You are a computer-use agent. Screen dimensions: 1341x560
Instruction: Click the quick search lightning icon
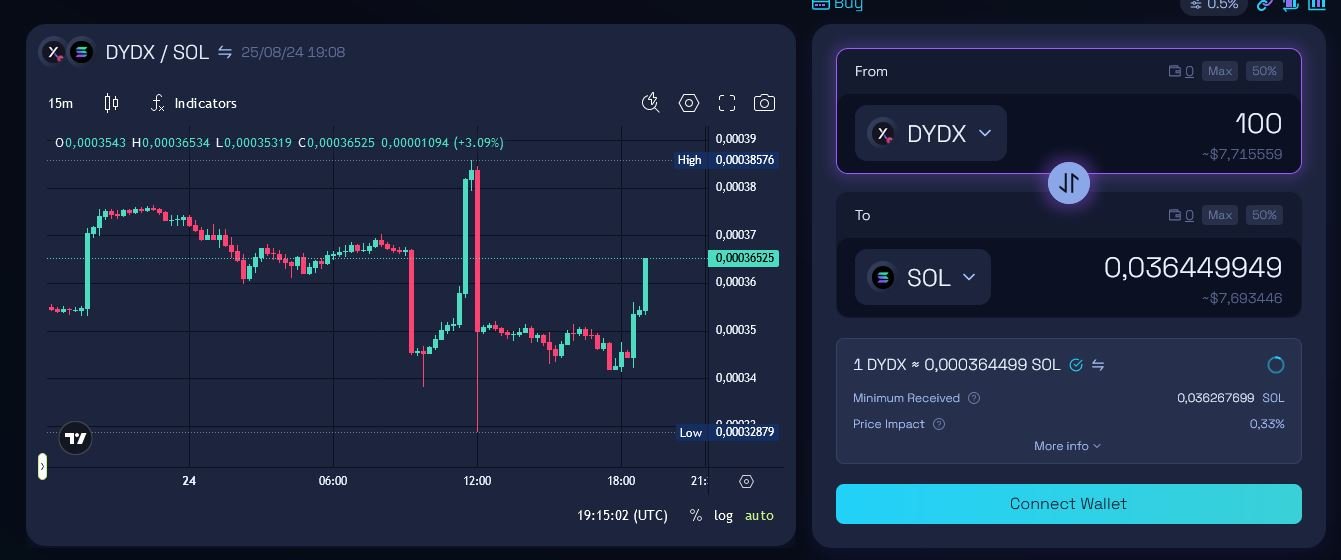651,103
